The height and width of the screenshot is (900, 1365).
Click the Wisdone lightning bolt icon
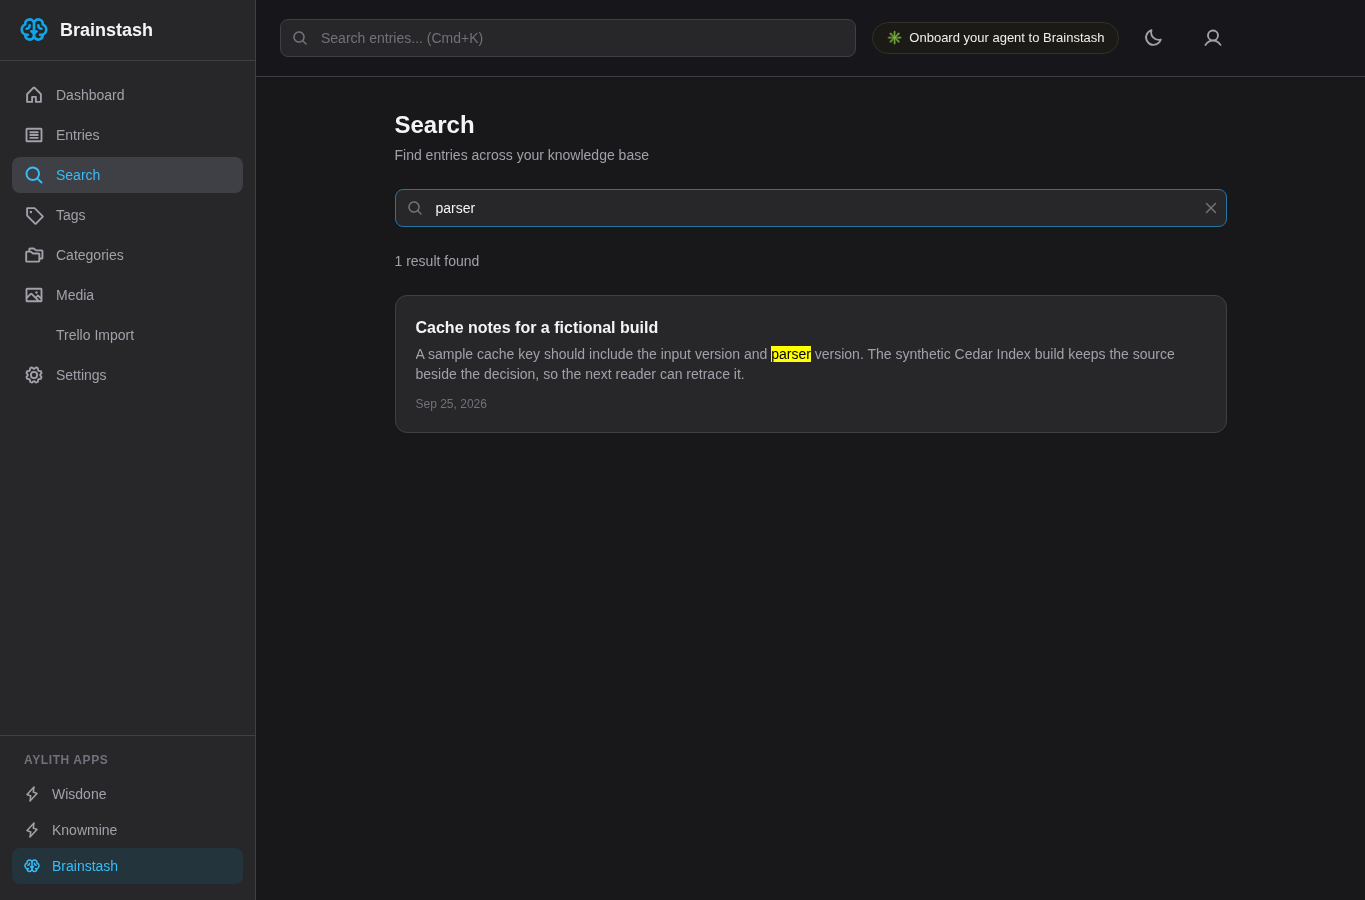click(32, 794)
